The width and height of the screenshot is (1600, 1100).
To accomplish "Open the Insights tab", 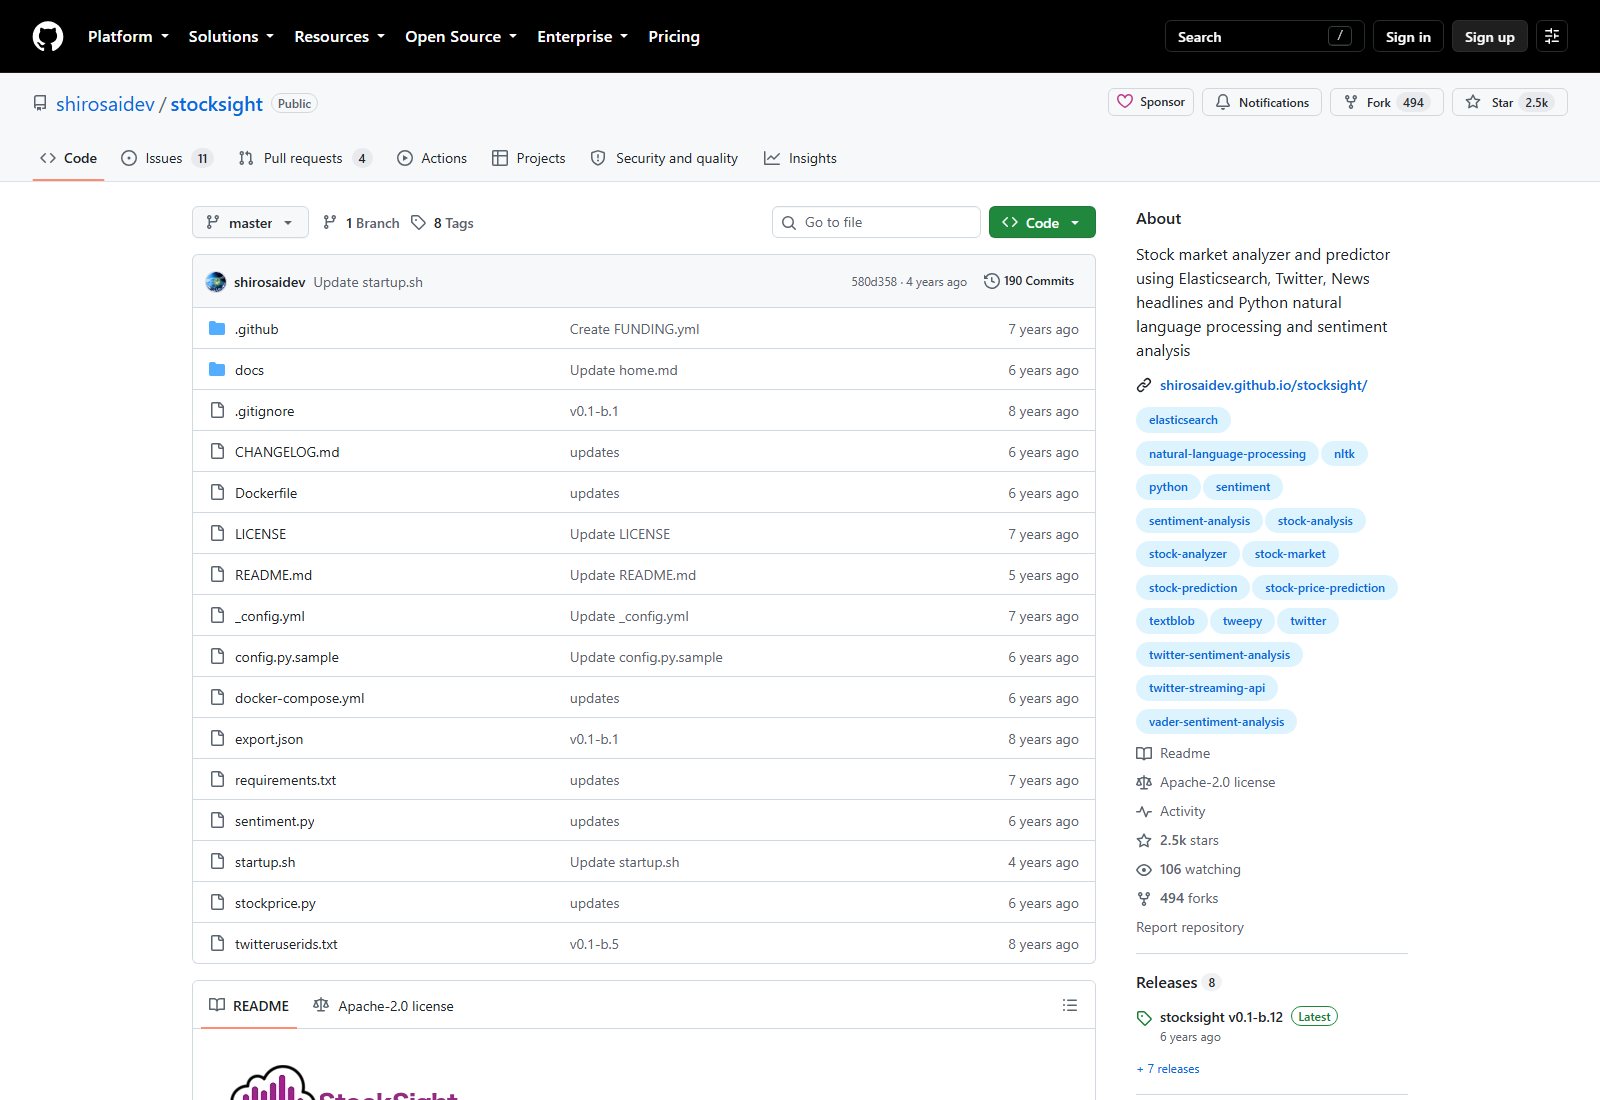I will coord(800,158).
